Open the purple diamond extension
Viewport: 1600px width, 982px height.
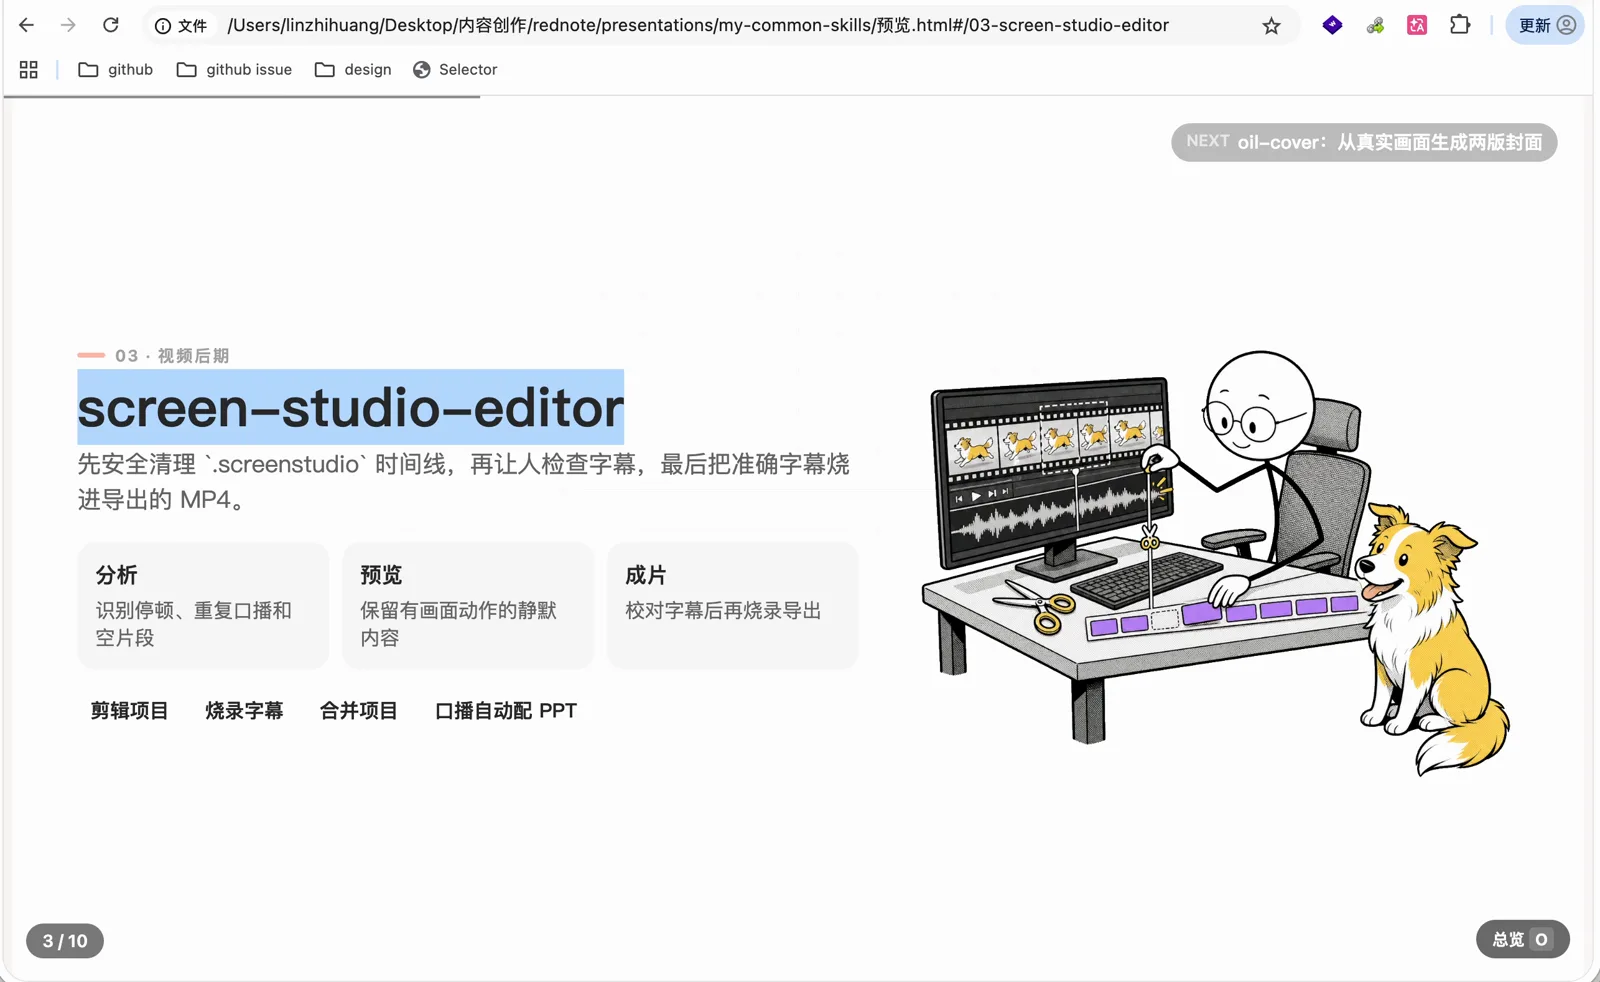[x=1332, y=25]
